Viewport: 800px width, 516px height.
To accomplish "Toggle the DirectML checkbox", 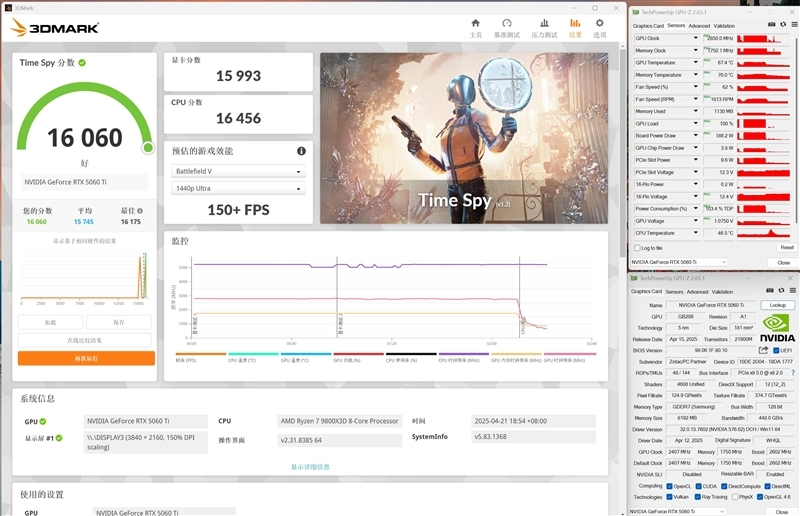I will (x=767, y=486).
